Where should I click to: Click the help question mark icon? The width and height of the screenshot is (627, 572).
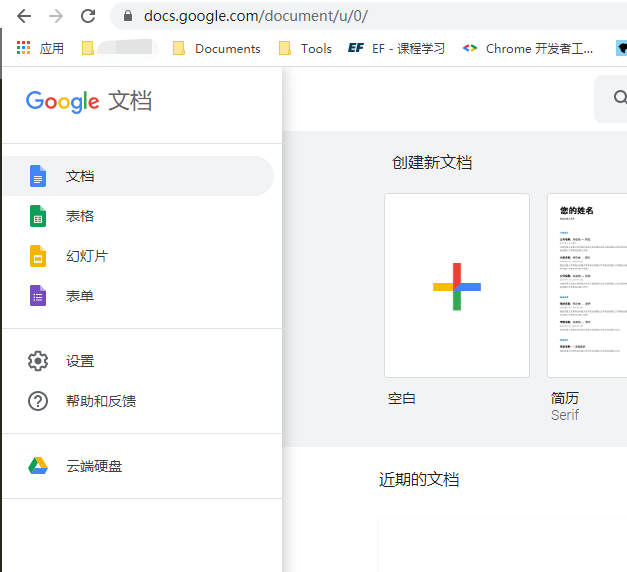38,401
